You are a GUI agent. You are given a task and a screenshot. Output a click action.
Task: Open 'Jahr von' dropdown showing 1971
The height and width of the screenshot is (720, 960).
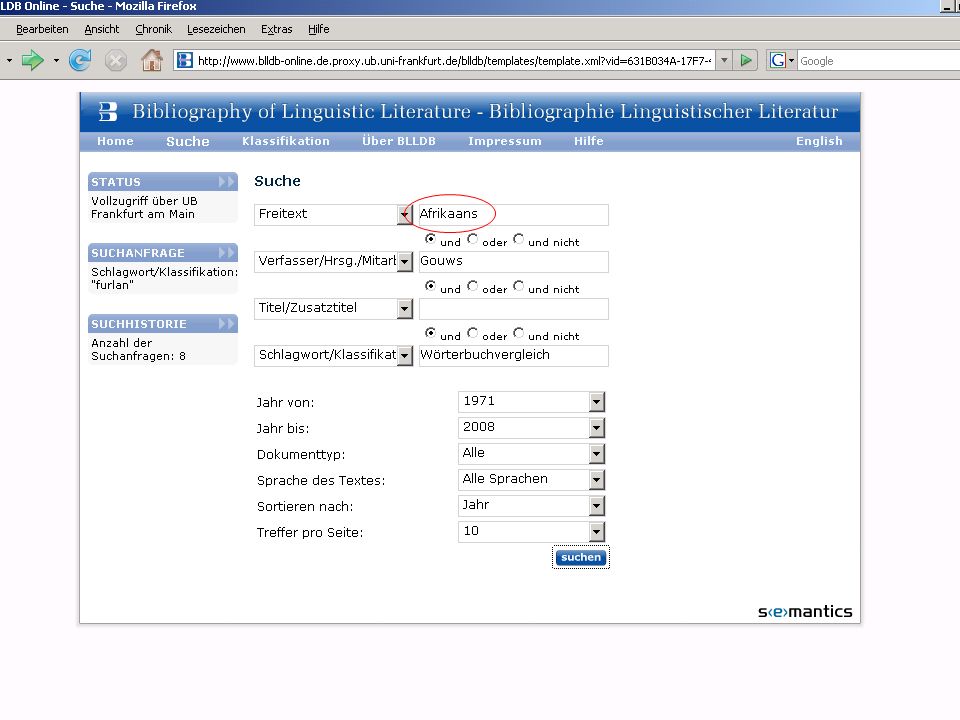click(596, 402)
